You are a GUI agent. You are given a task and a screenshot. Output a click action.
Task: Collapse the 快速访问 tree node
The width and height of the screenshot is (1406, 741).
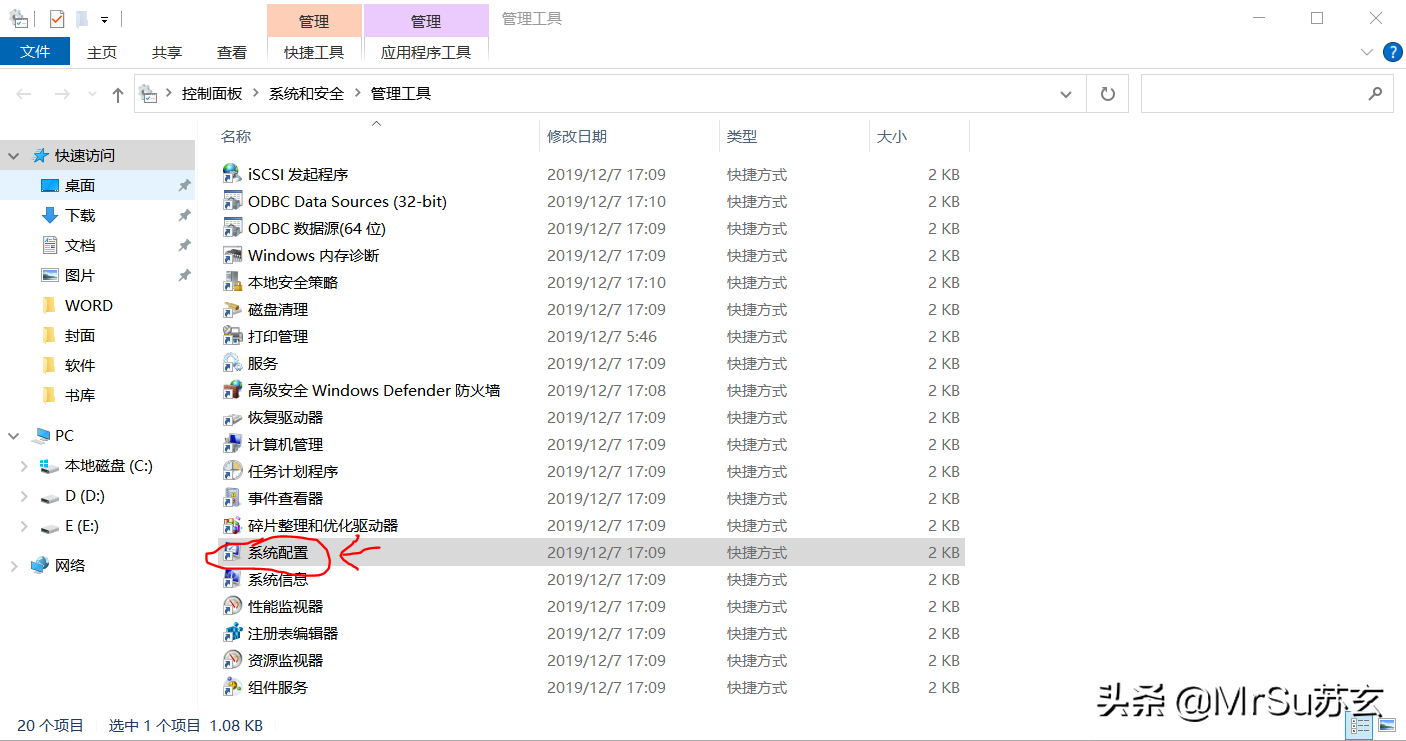[14, 156]
